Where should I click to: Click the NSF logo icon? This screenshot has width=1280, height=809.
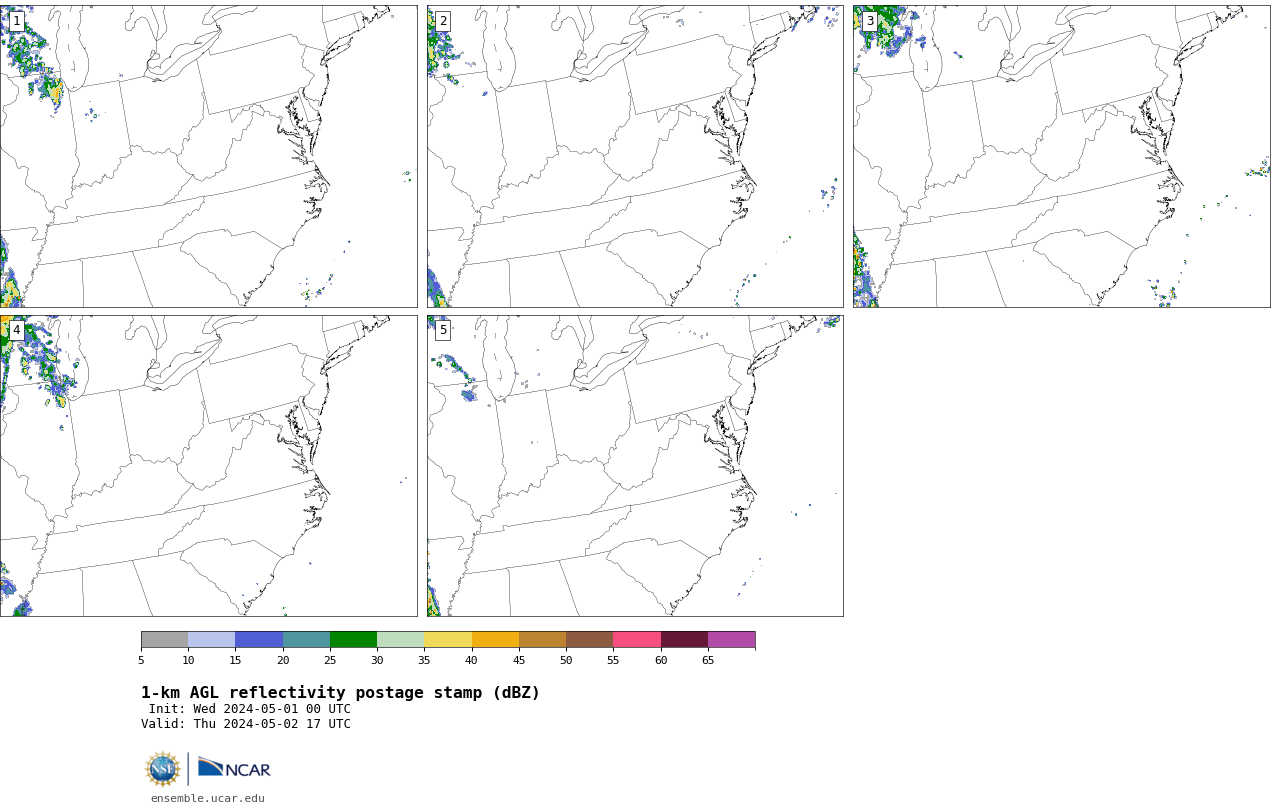pos(163,769)
